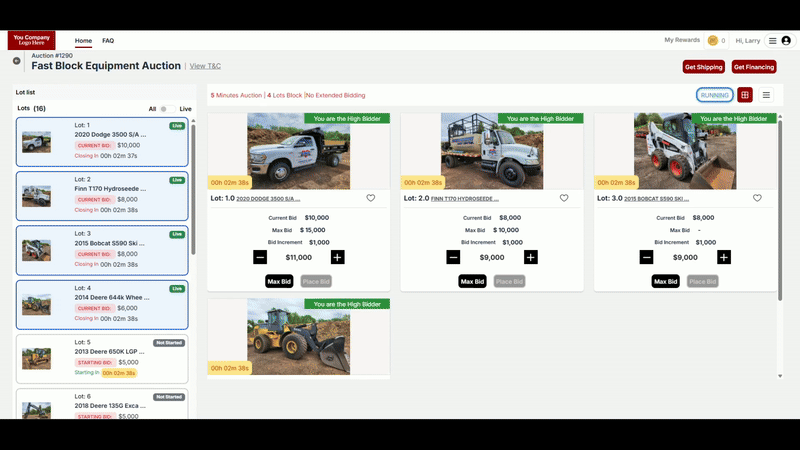Image resolution: width=800 pixels, height=450 pixels.
Task: Click Dodge truck photo on Lot 1.0 card
Action: (298, 151)
